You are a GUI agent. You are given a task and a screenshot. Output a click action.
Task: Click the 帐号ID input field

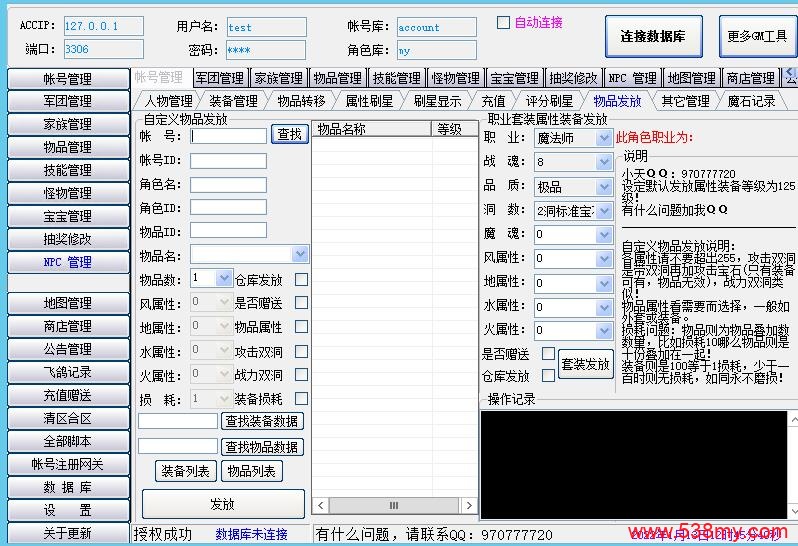click(x=229, y=161)
